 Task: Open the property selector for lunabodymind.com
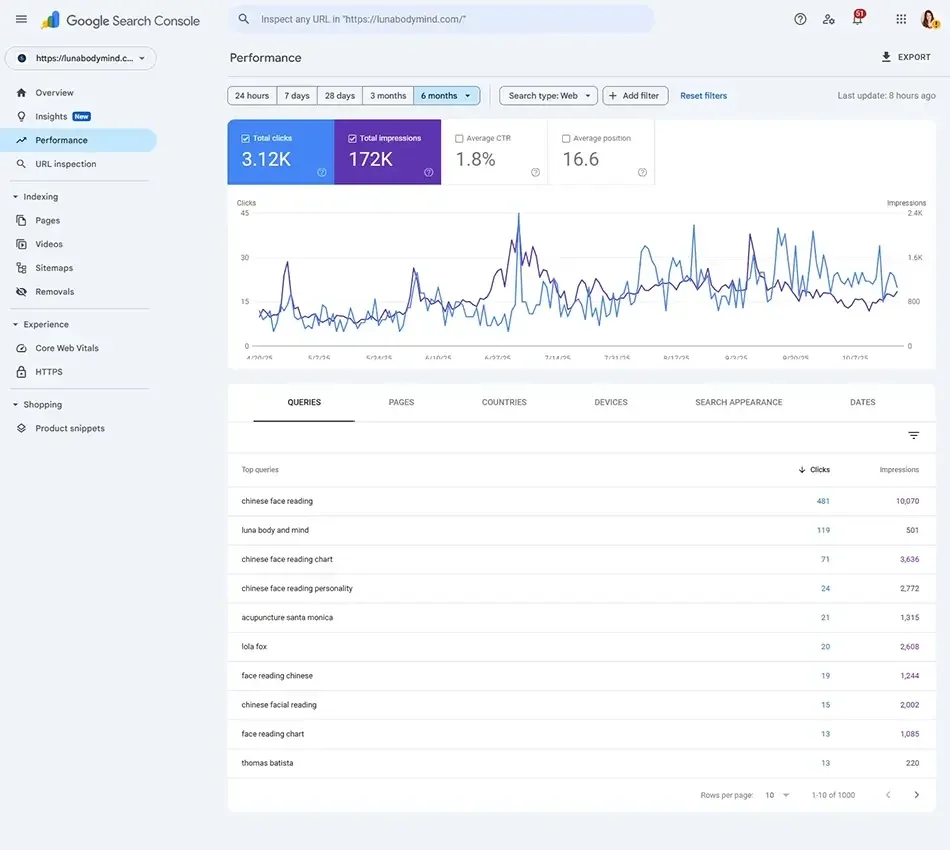80,57
